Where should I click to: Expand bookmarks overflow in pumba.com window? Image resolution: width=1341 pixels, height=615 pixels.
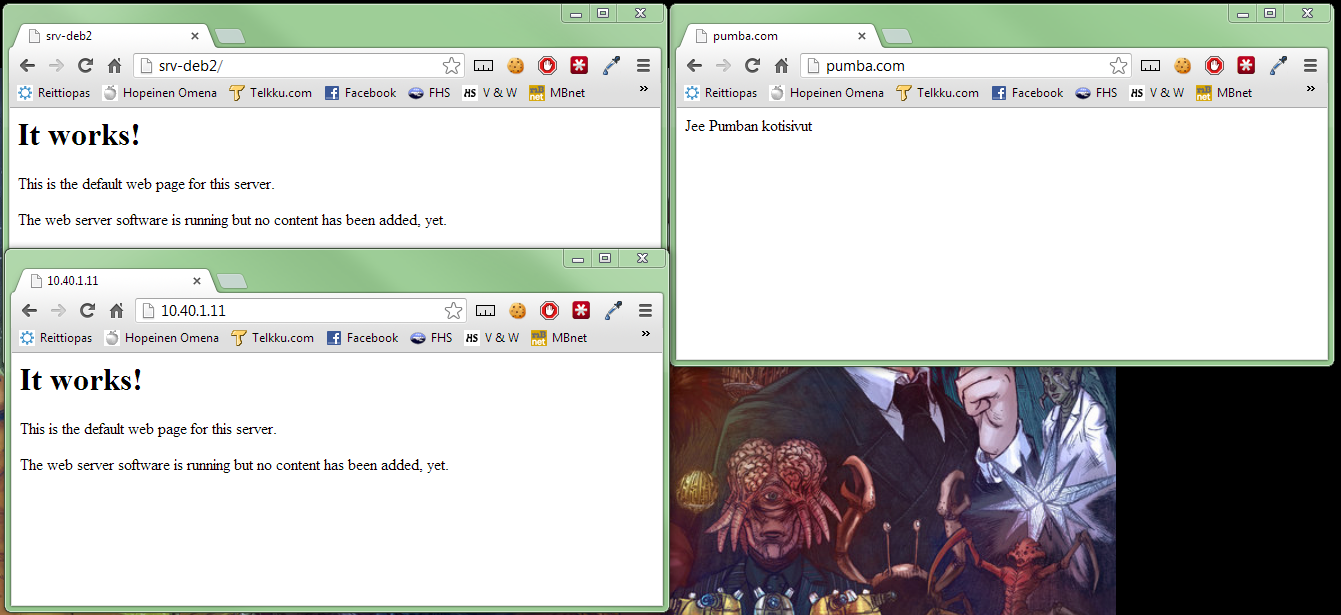point(1310,89)
